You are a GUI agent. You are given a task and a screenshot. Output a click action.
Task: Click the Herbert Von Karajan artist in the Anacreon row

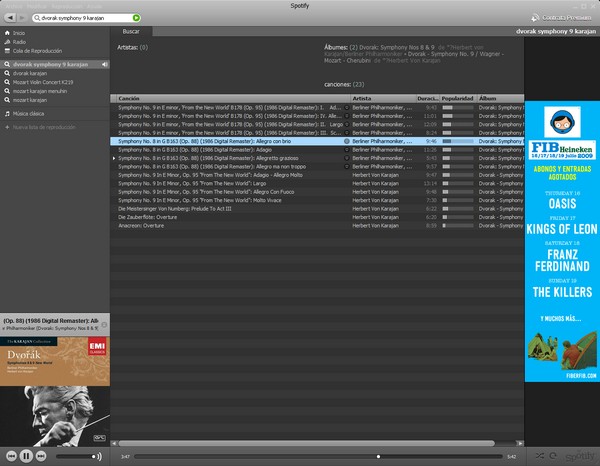(375, 226)
